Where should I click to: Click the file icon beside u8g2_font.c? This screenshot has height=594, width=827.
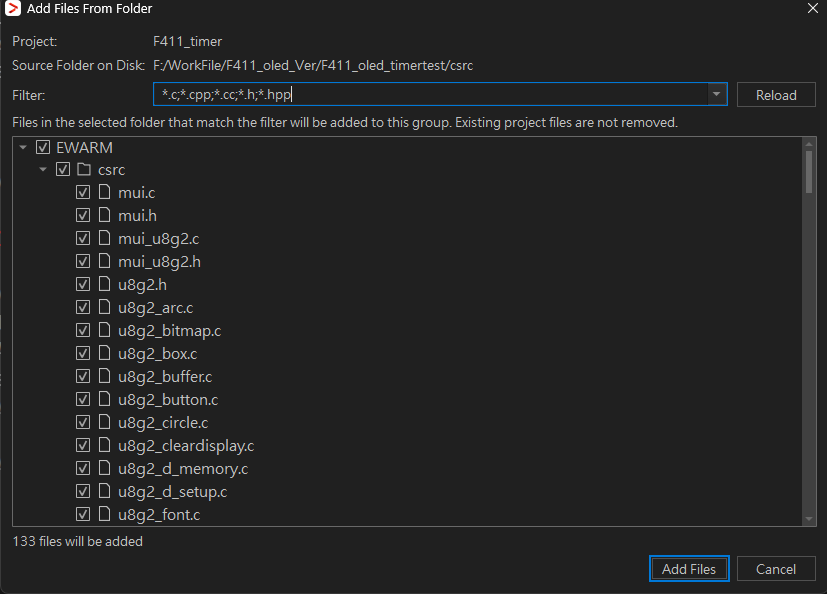(x=104, y=514)
